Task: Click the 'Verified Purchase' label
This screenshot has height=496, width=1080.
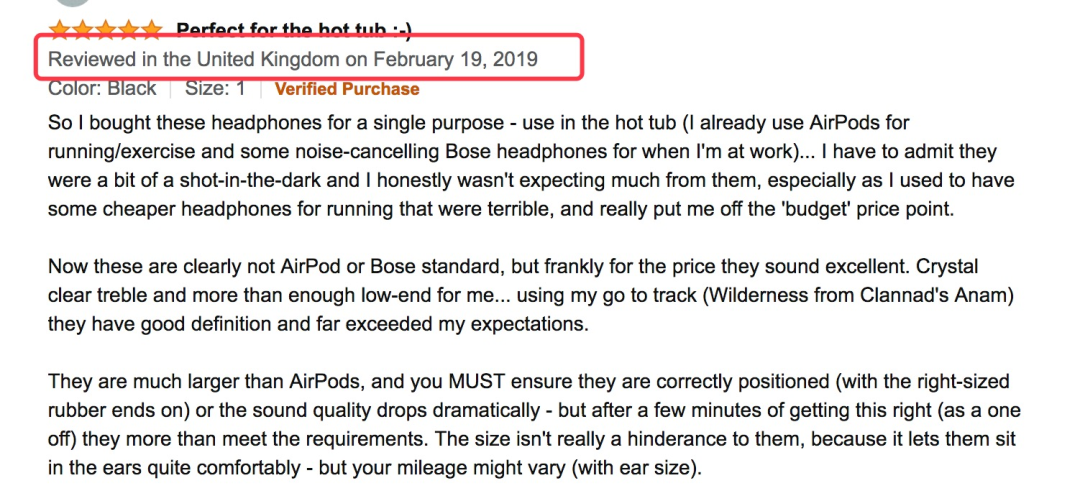Action: (347, 89)
